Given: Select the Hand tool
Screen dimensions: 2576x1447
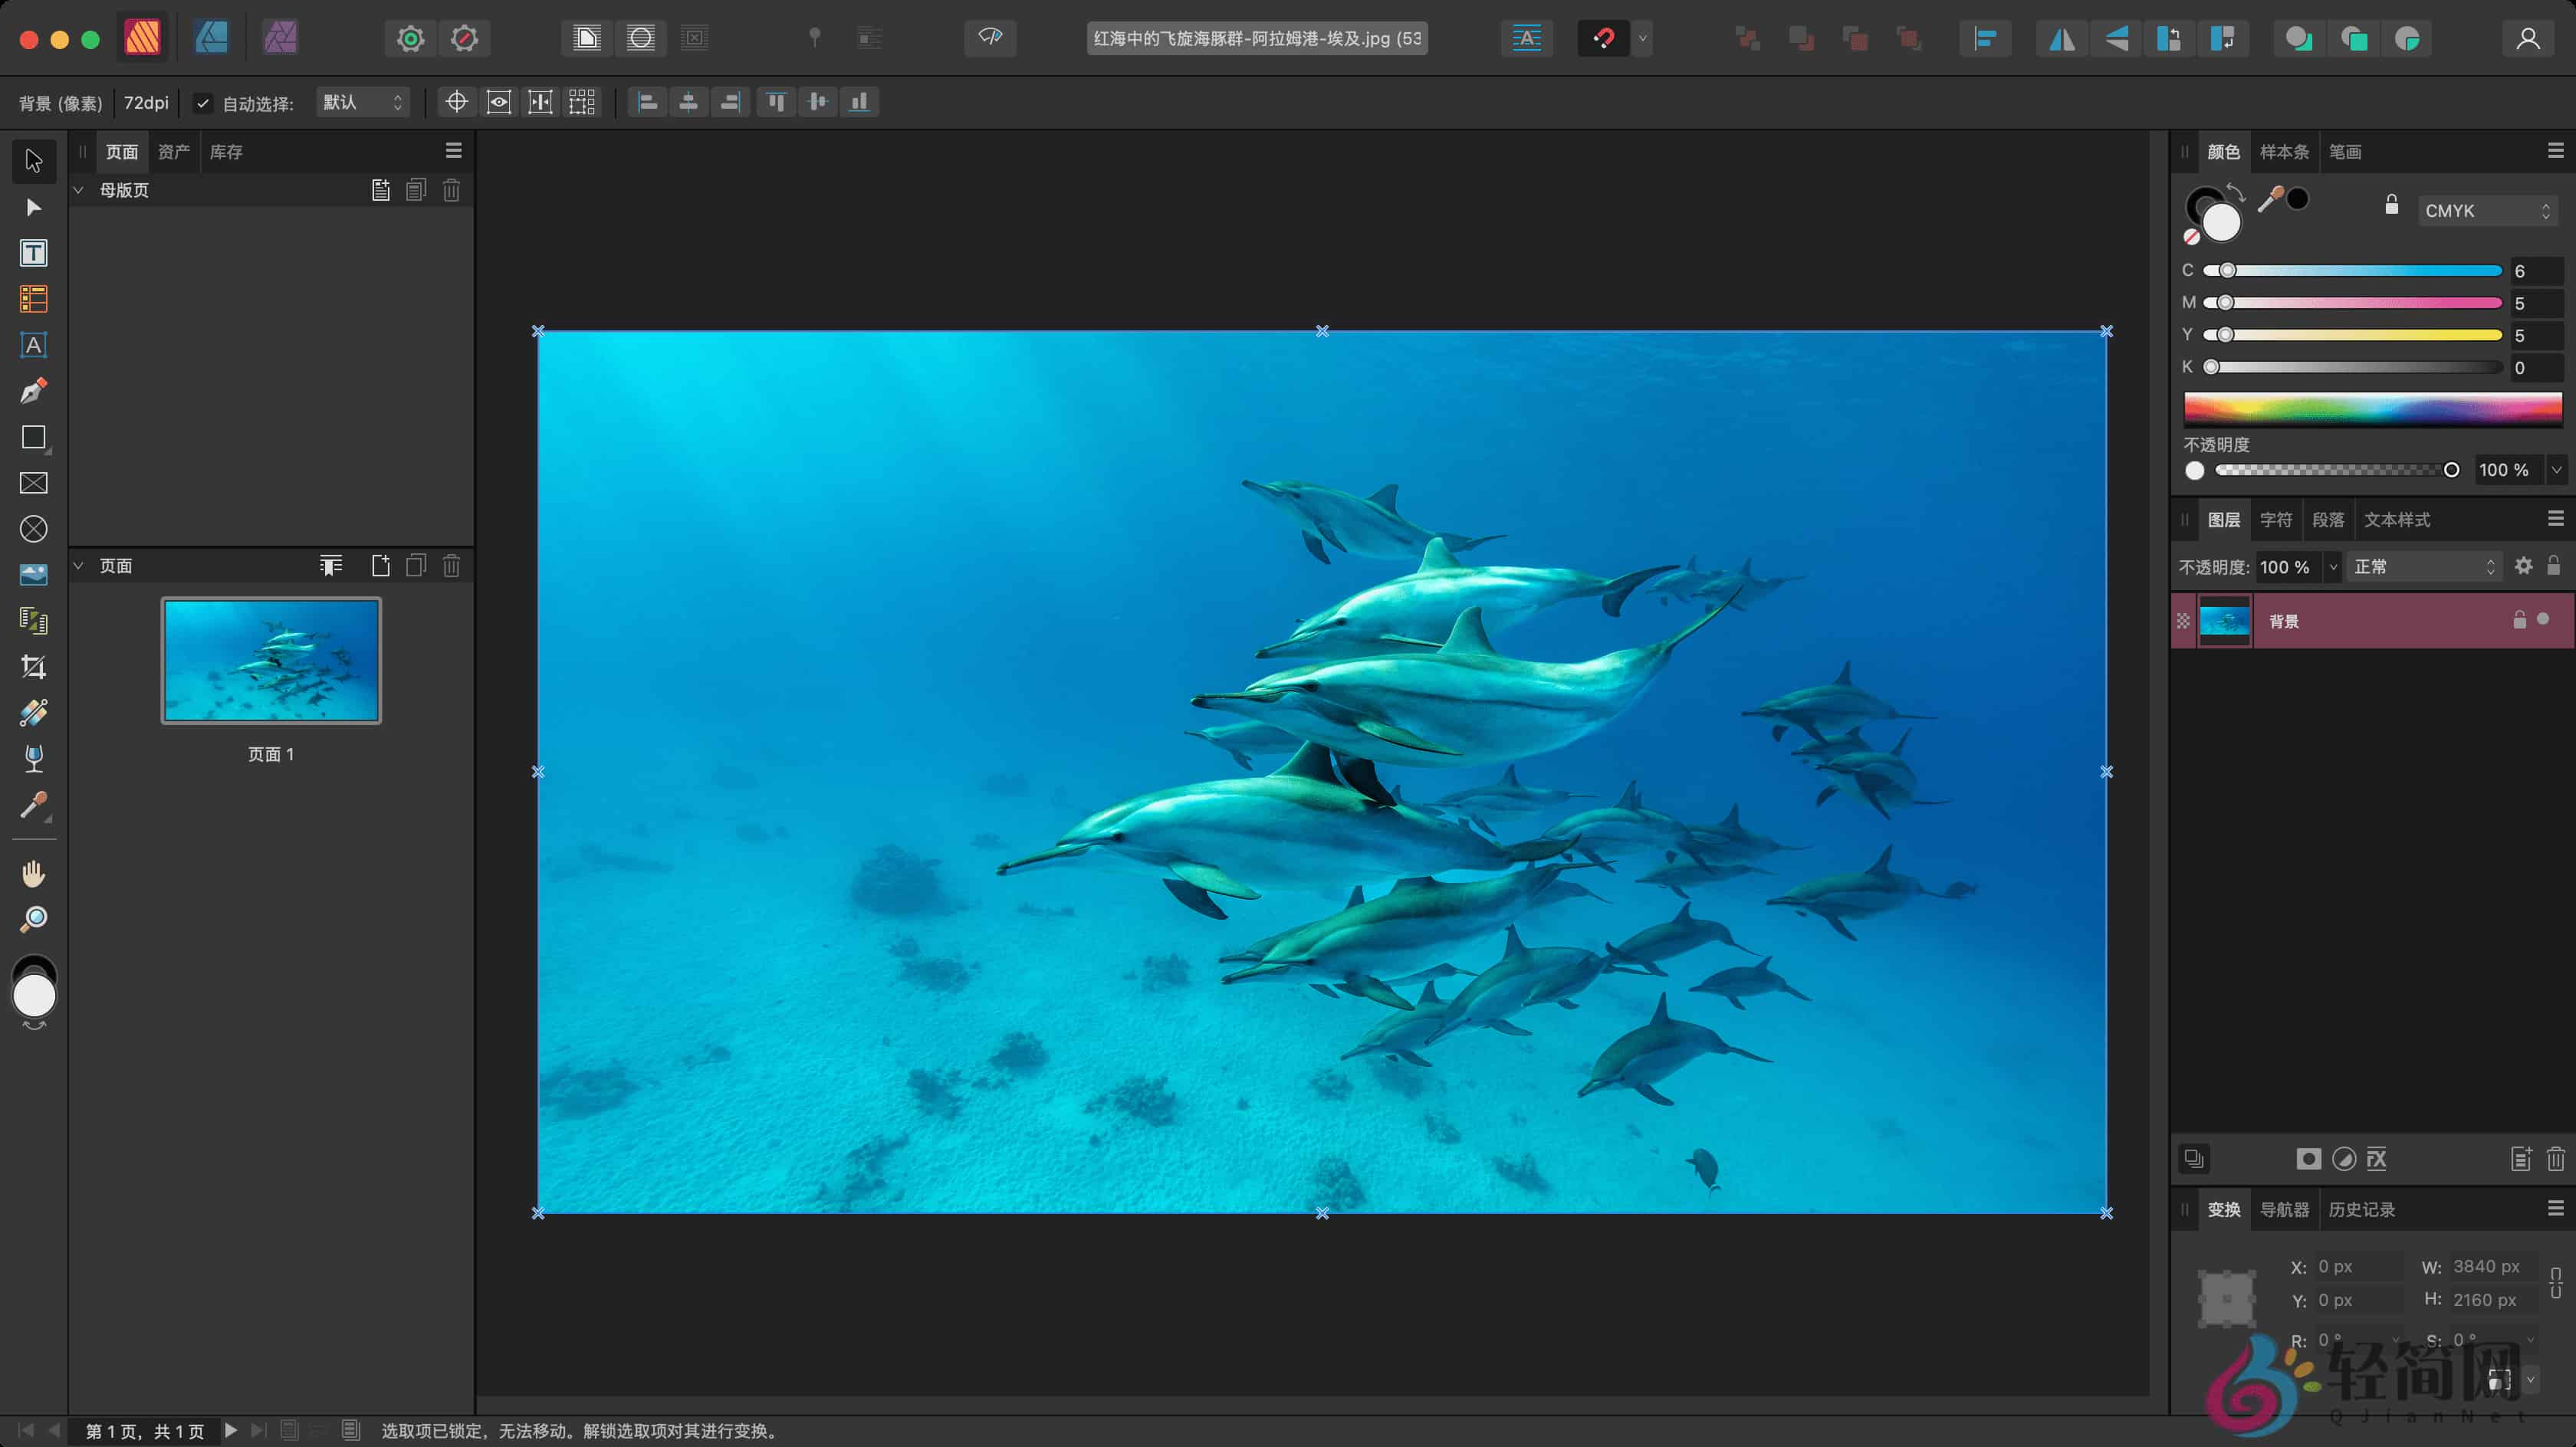Looking at the screenshot, I should [x=34, y=873].
